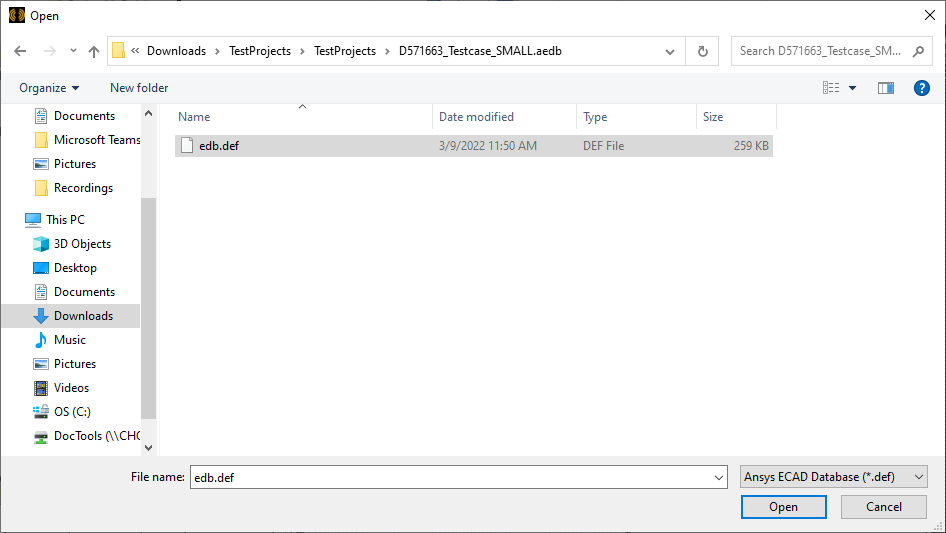This screenshot has width=946, height=533.
Task: Select the edb.def file icon
Action: click(x=187, y=145)
